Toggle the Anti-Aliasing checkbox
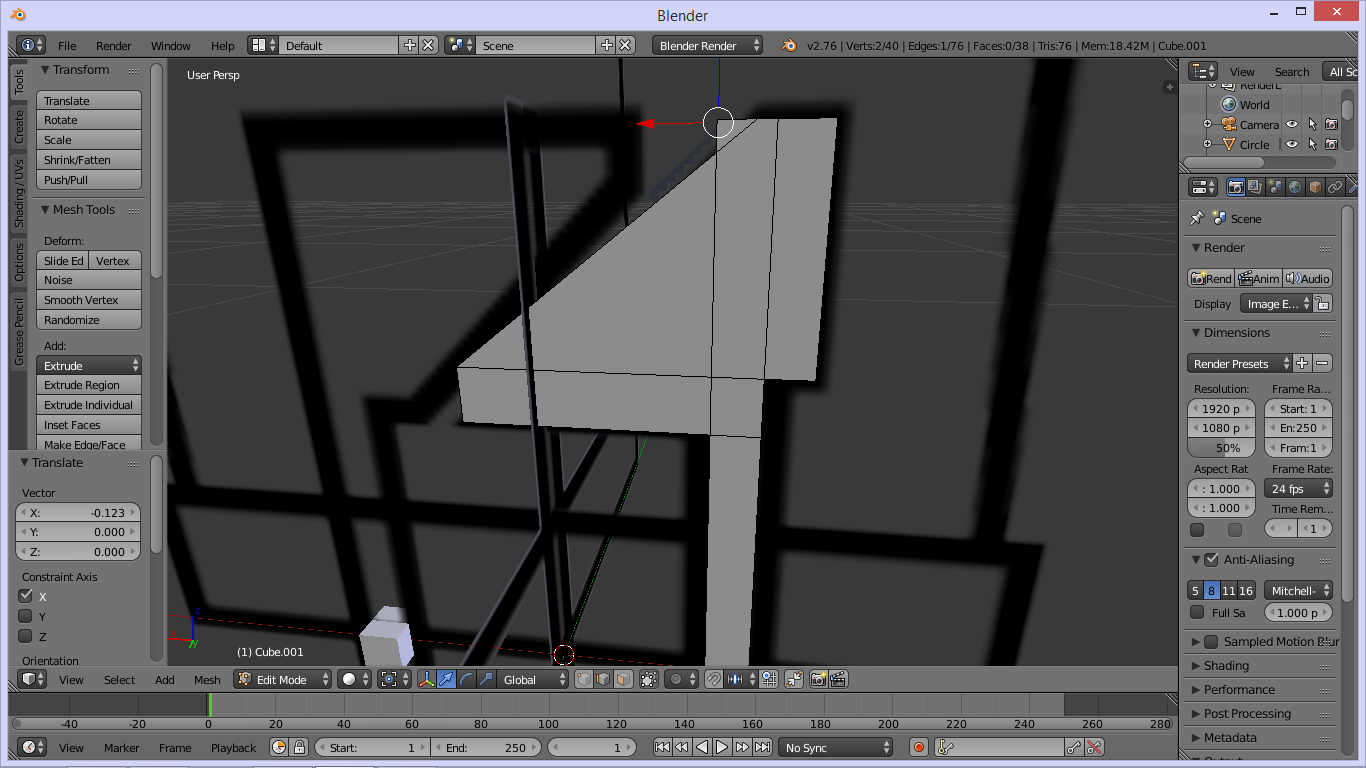Viewport: 1366px width, 768px height. click(1212, 560)
